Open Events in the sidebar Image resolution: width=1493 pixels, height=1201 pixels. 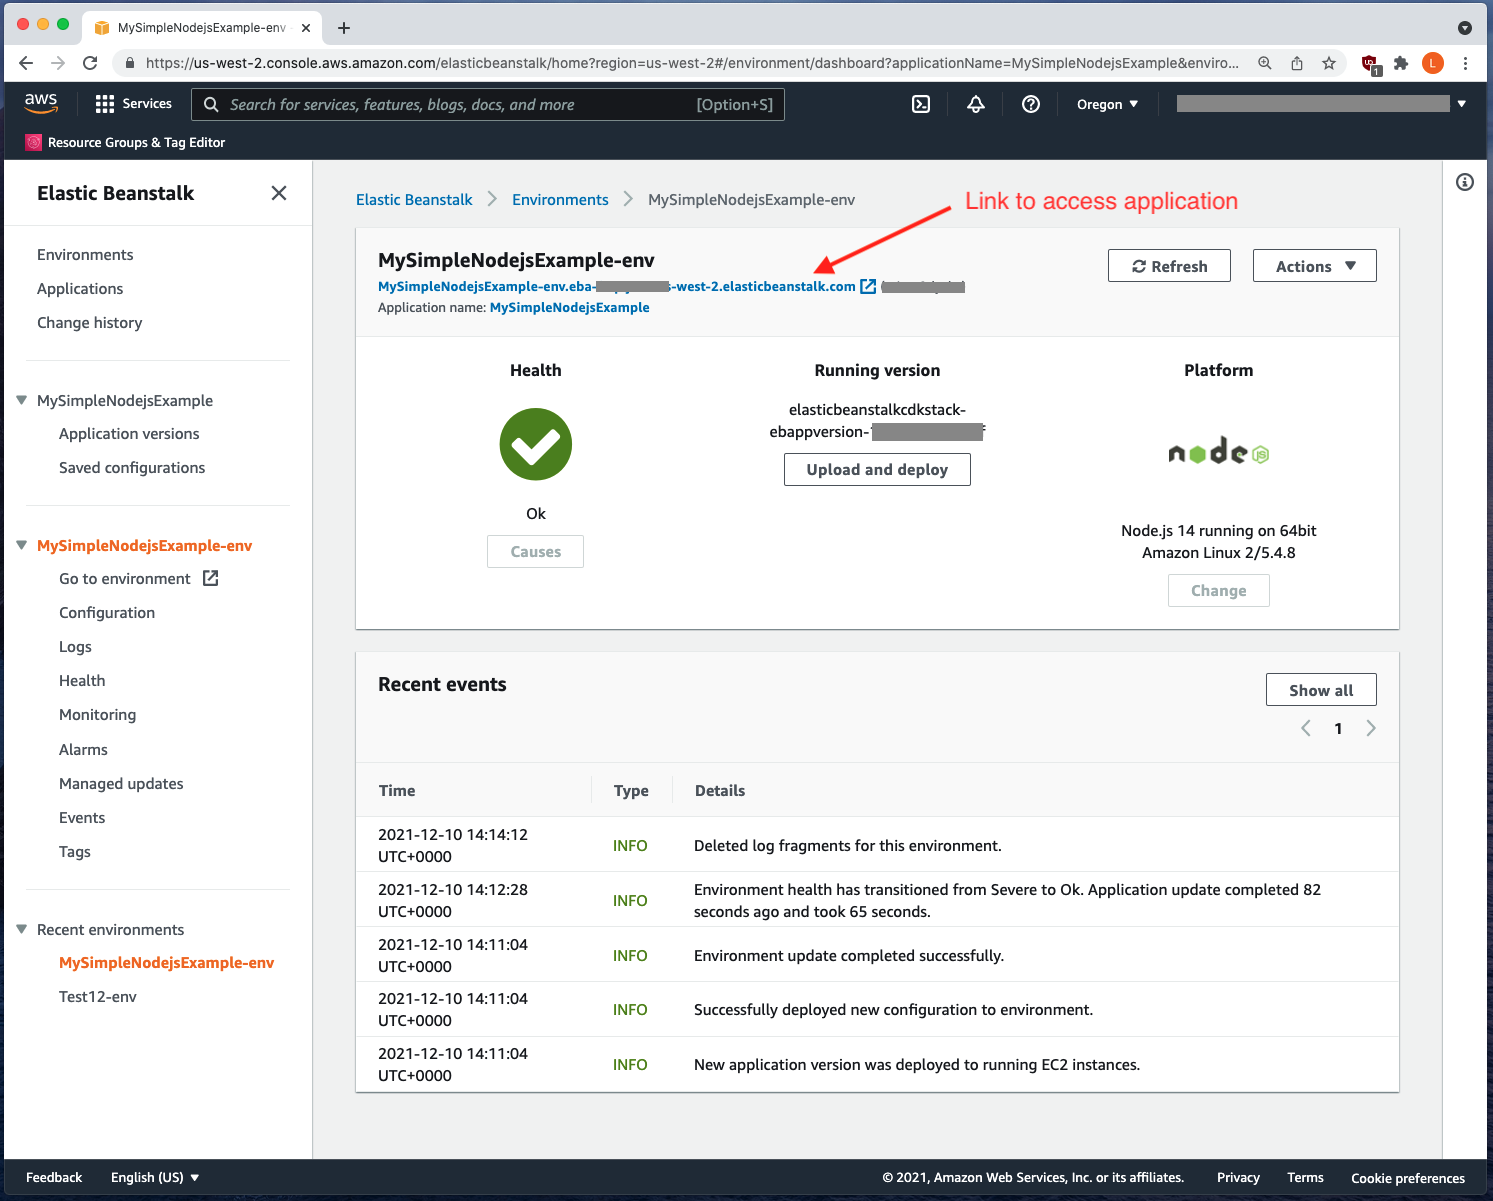point(82,818)
